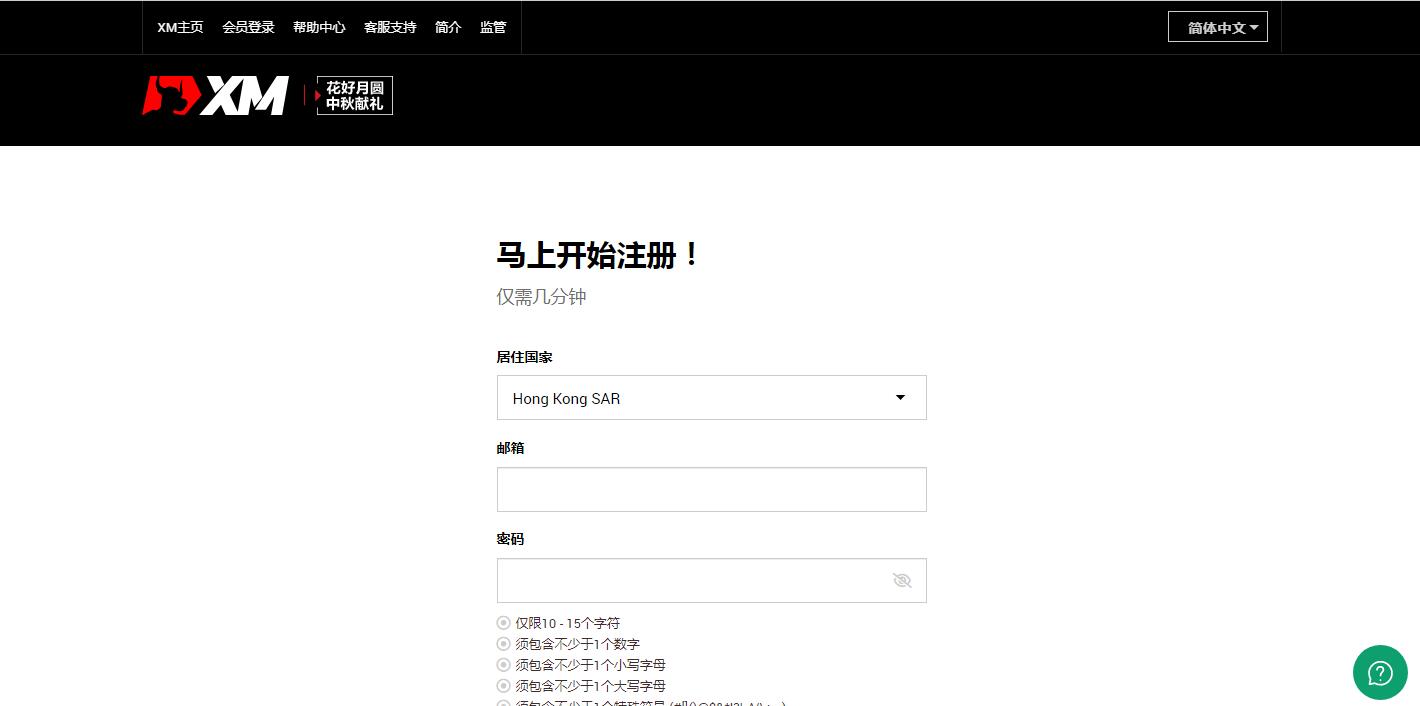Open the Hong Kong SAR country selector
This screenshot has width=1420, height=706.
tap(711, 397)
